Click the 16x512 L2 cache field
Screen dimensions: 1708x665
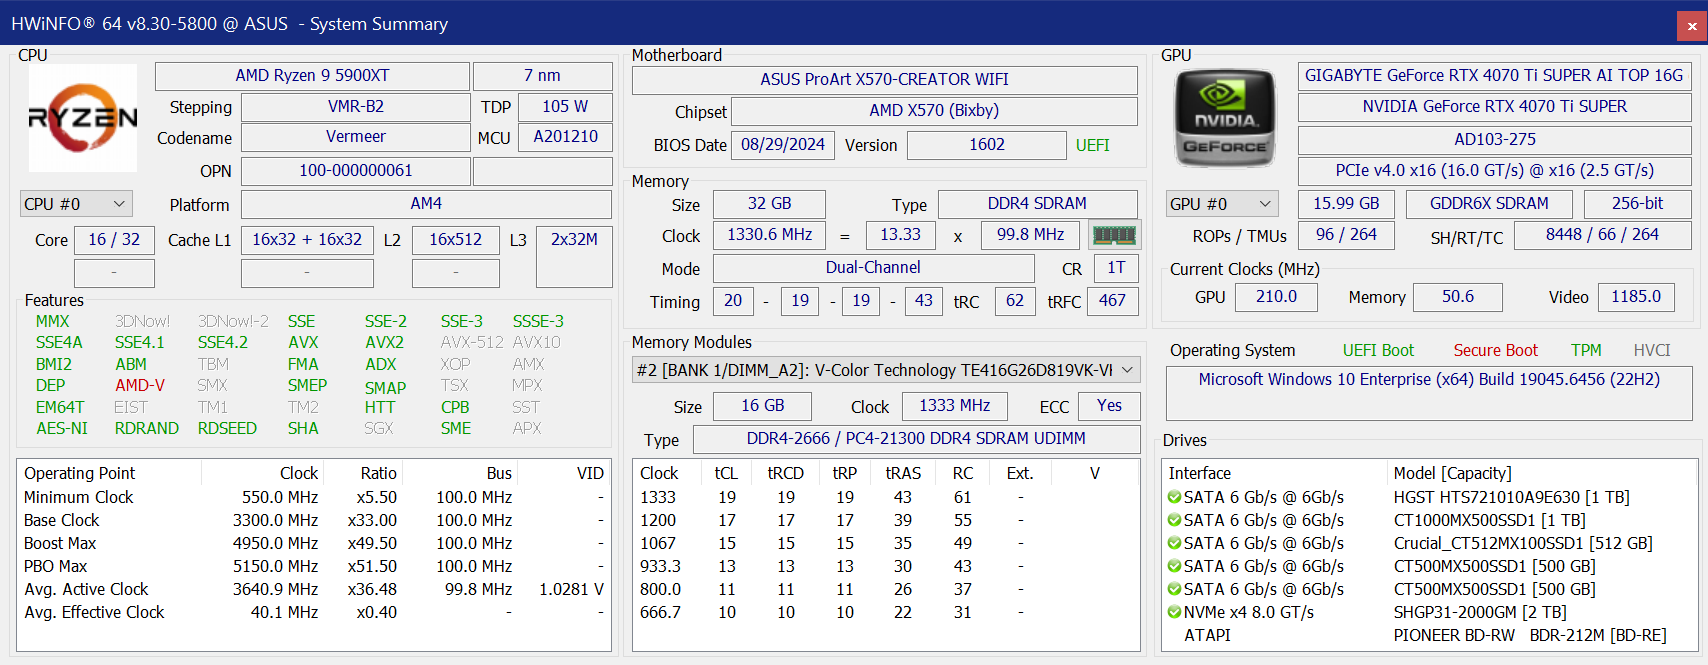click(x=455, y=240)
